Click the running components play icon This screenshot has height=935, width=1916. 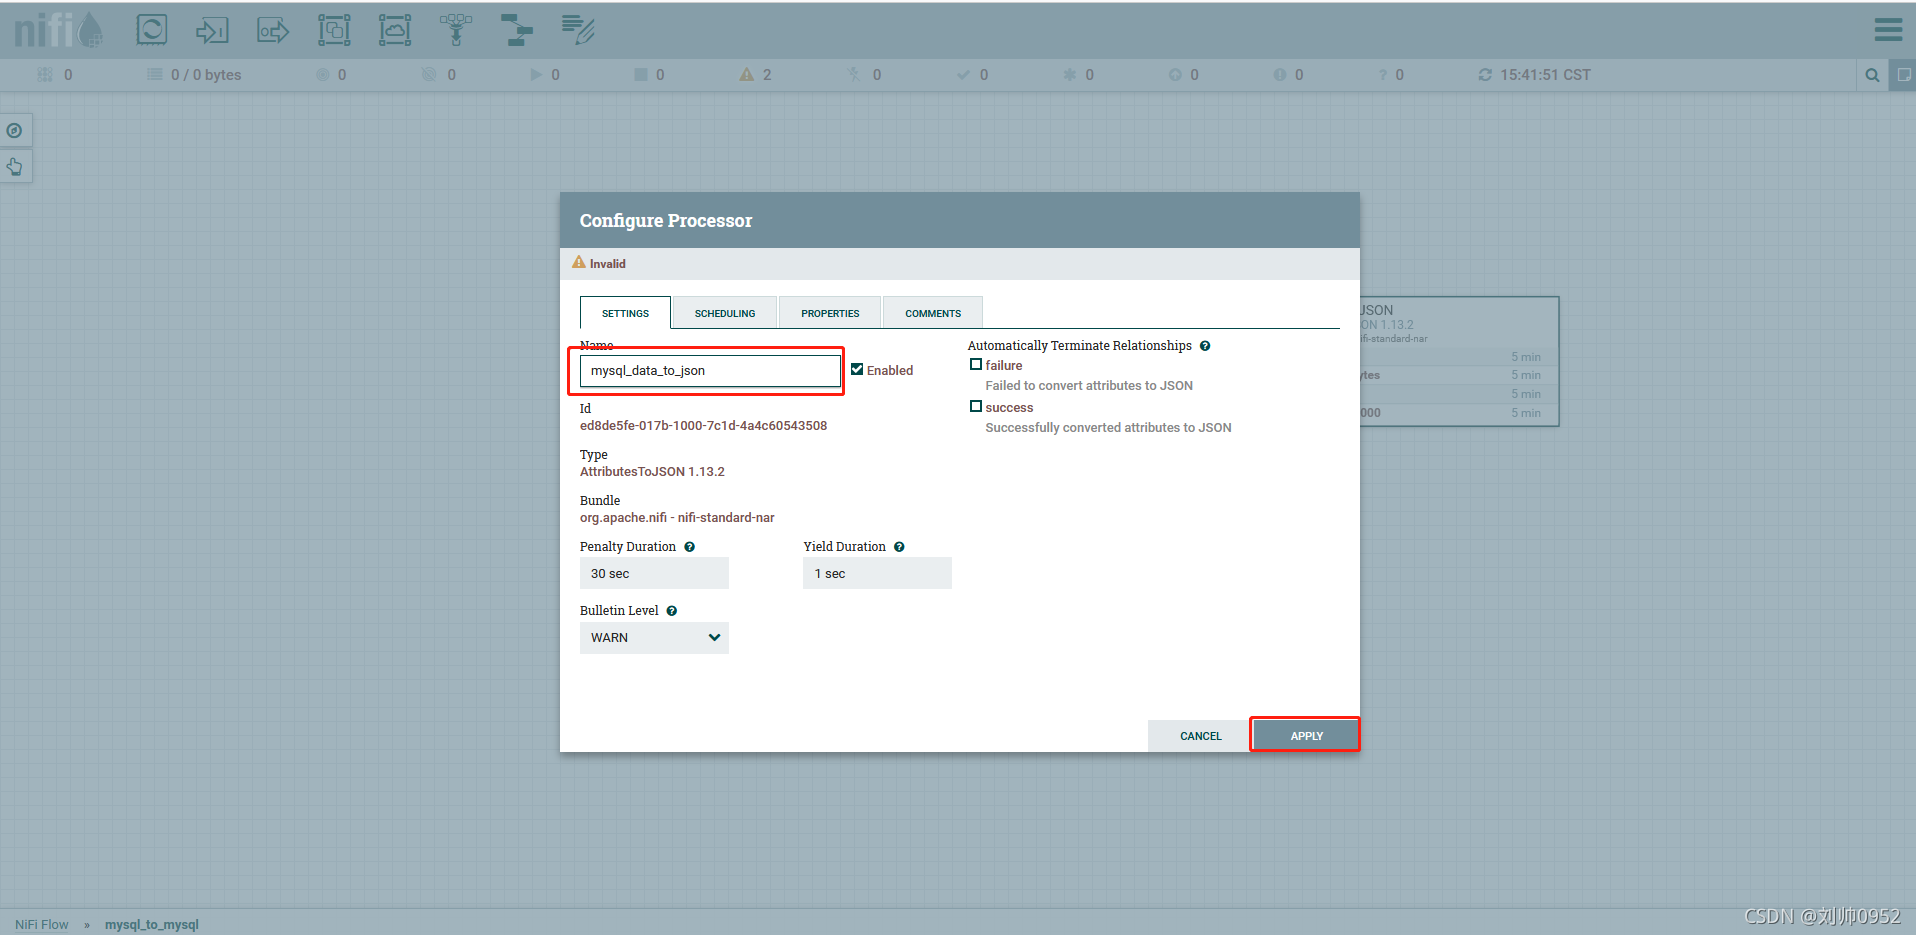[x=536, y=75]
